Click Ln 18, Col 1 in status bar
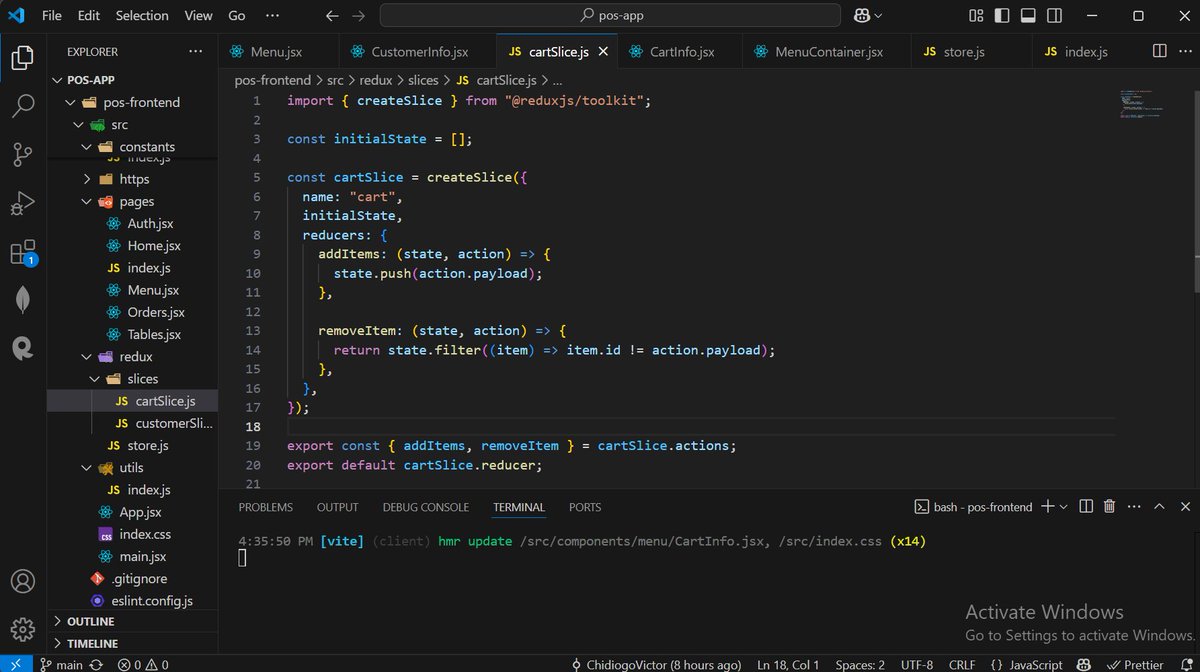This screenshot has height=672, width=1200. coord(788,664)
